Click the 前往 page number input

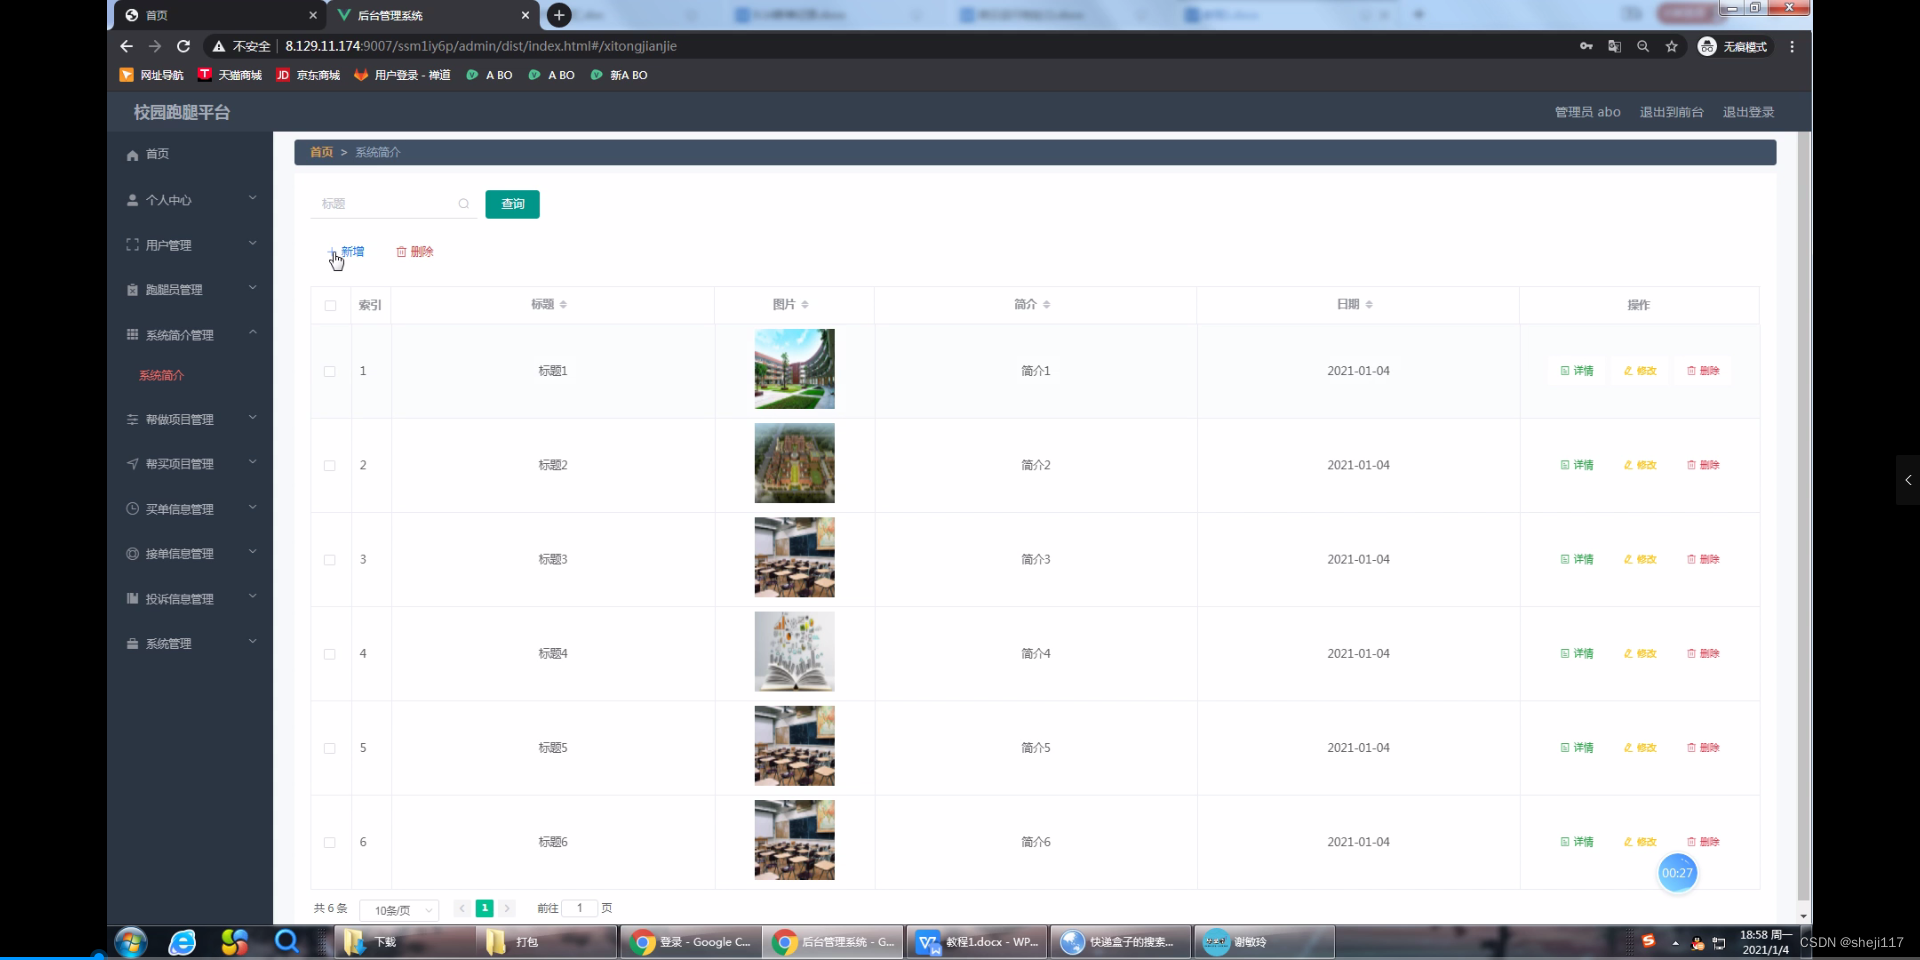click(x=579, y=909)
